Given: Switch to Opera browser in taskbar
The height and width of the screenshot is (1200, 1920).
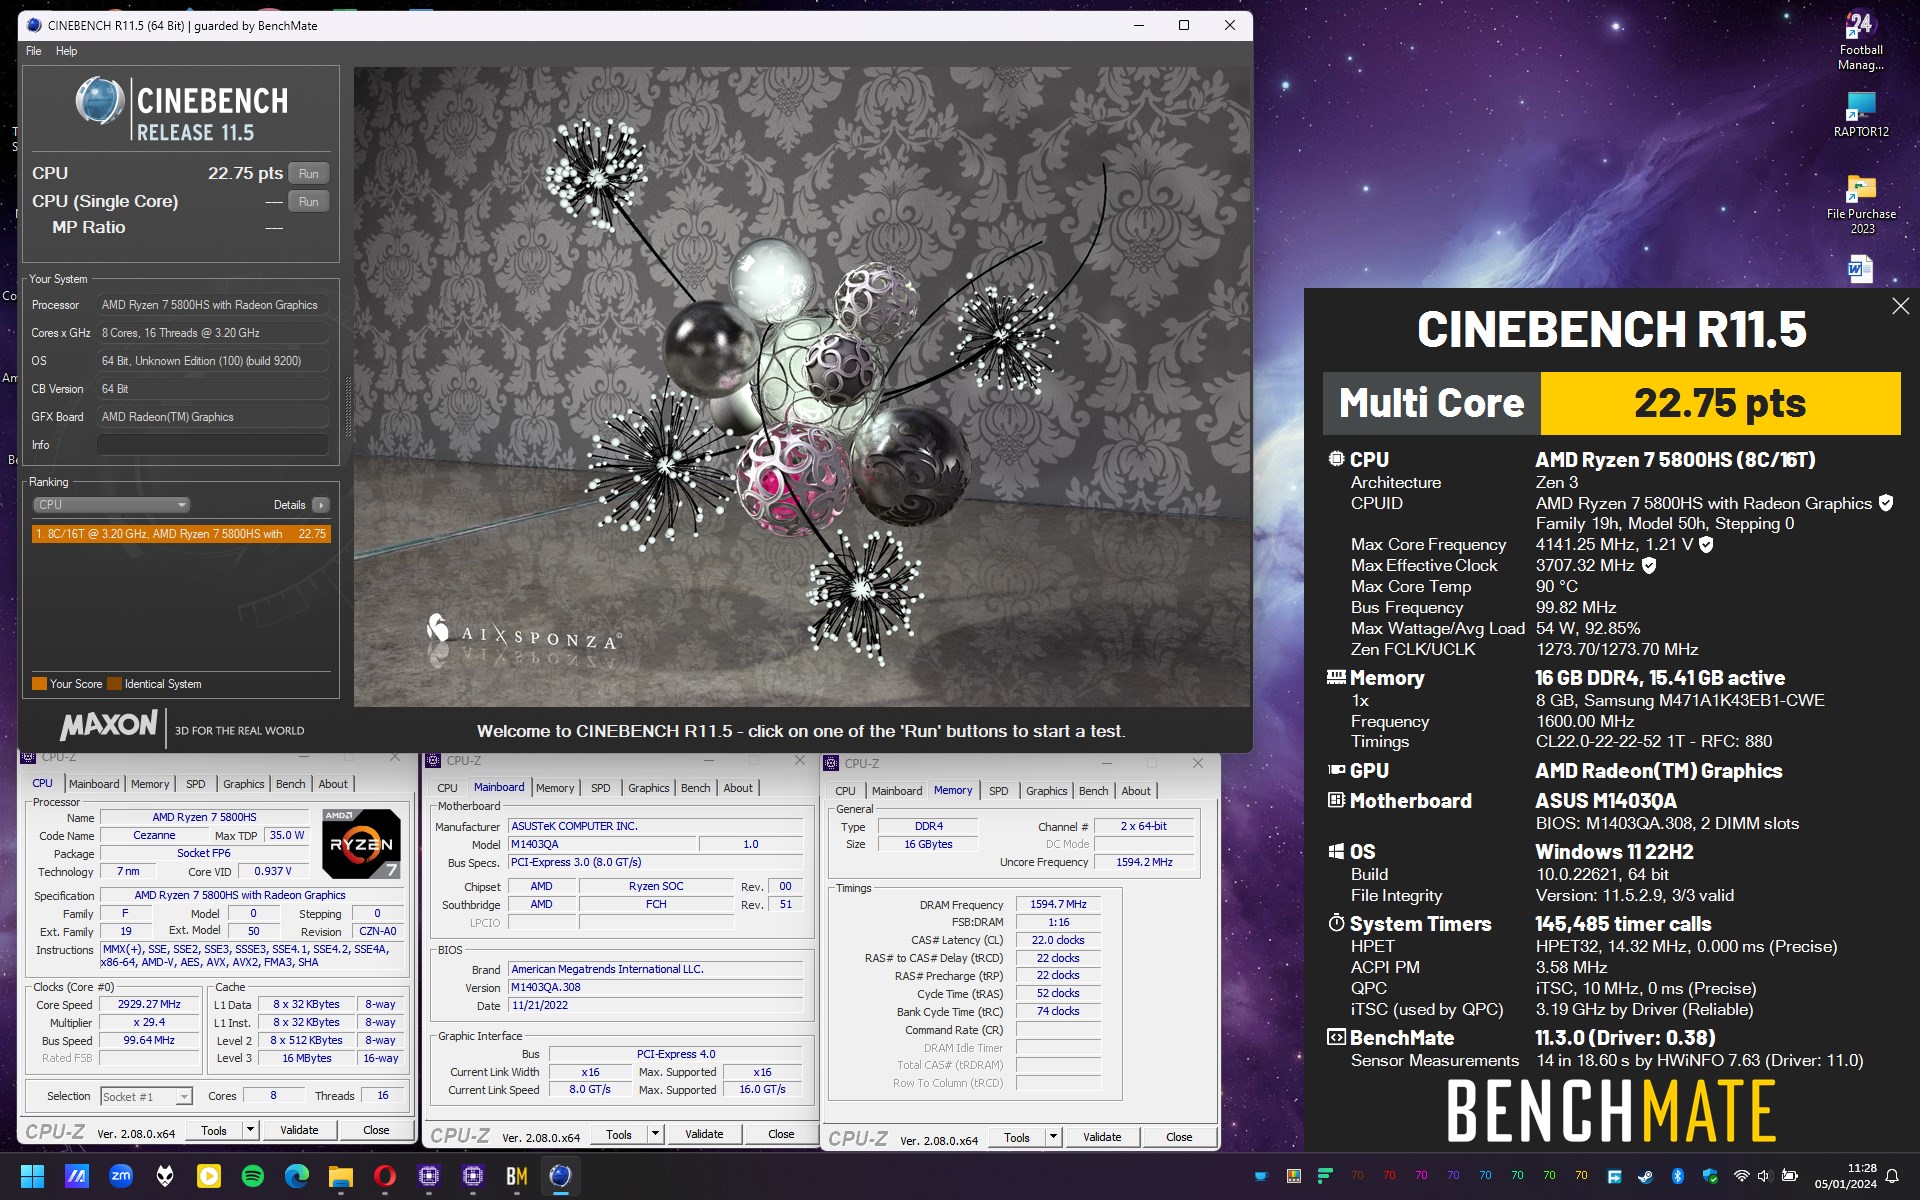Looking at the screenshot, I should point(385,1176).
